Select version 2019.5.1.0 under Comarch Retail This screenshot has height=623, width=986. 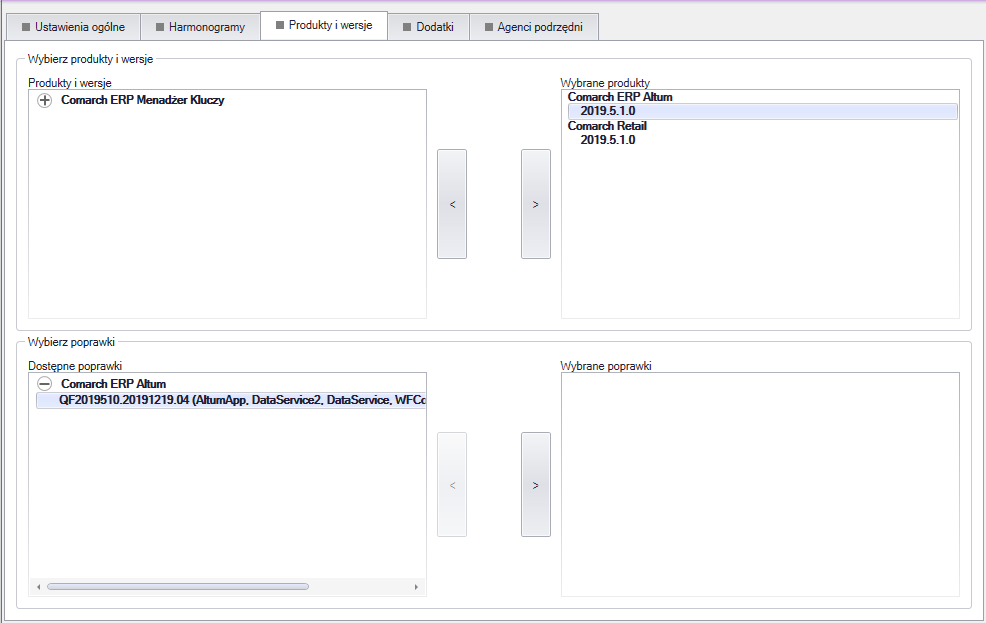coord(607,140)
